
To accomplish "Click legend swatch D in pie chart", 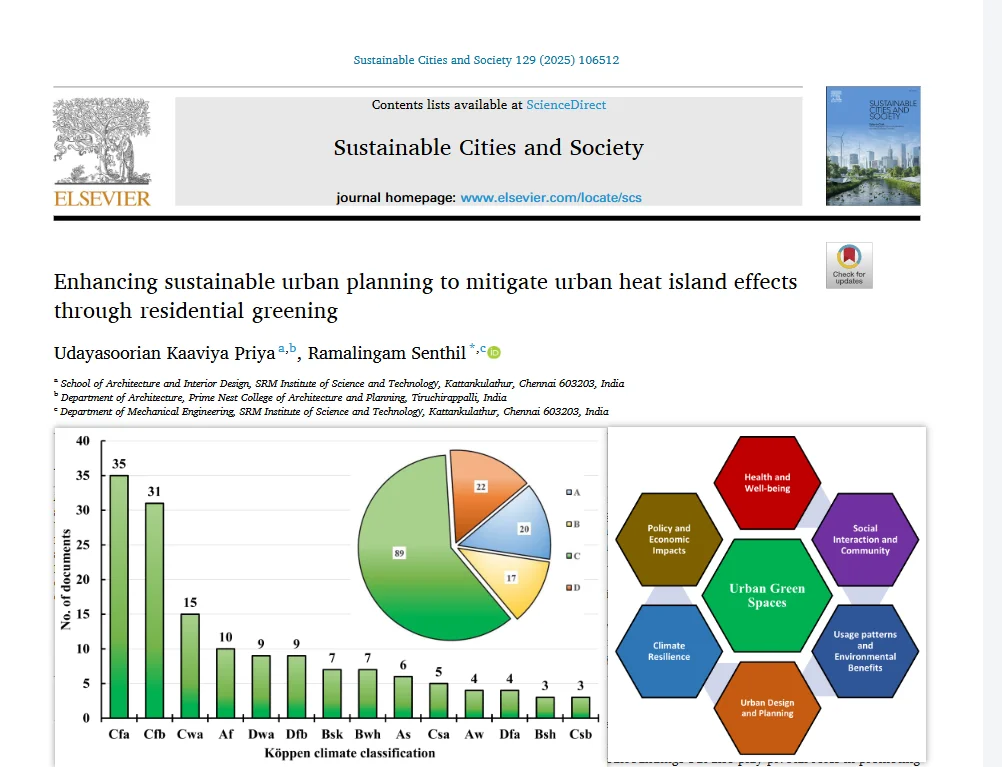I will [x=569, y=587].
